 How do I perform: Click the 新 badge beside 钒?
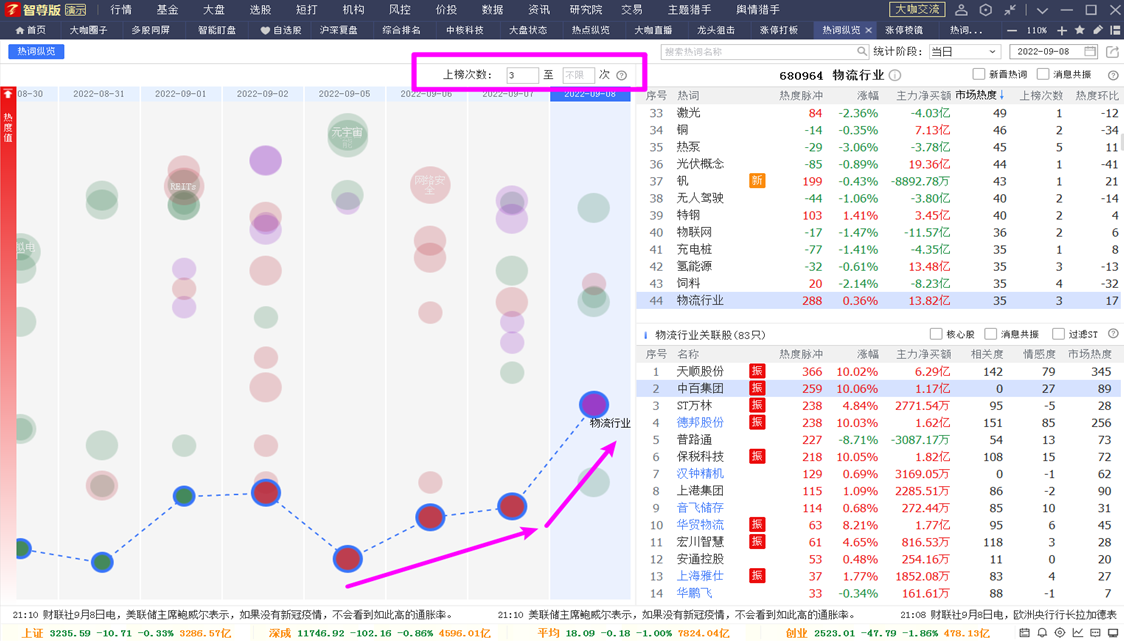click(x=757, y=181)
